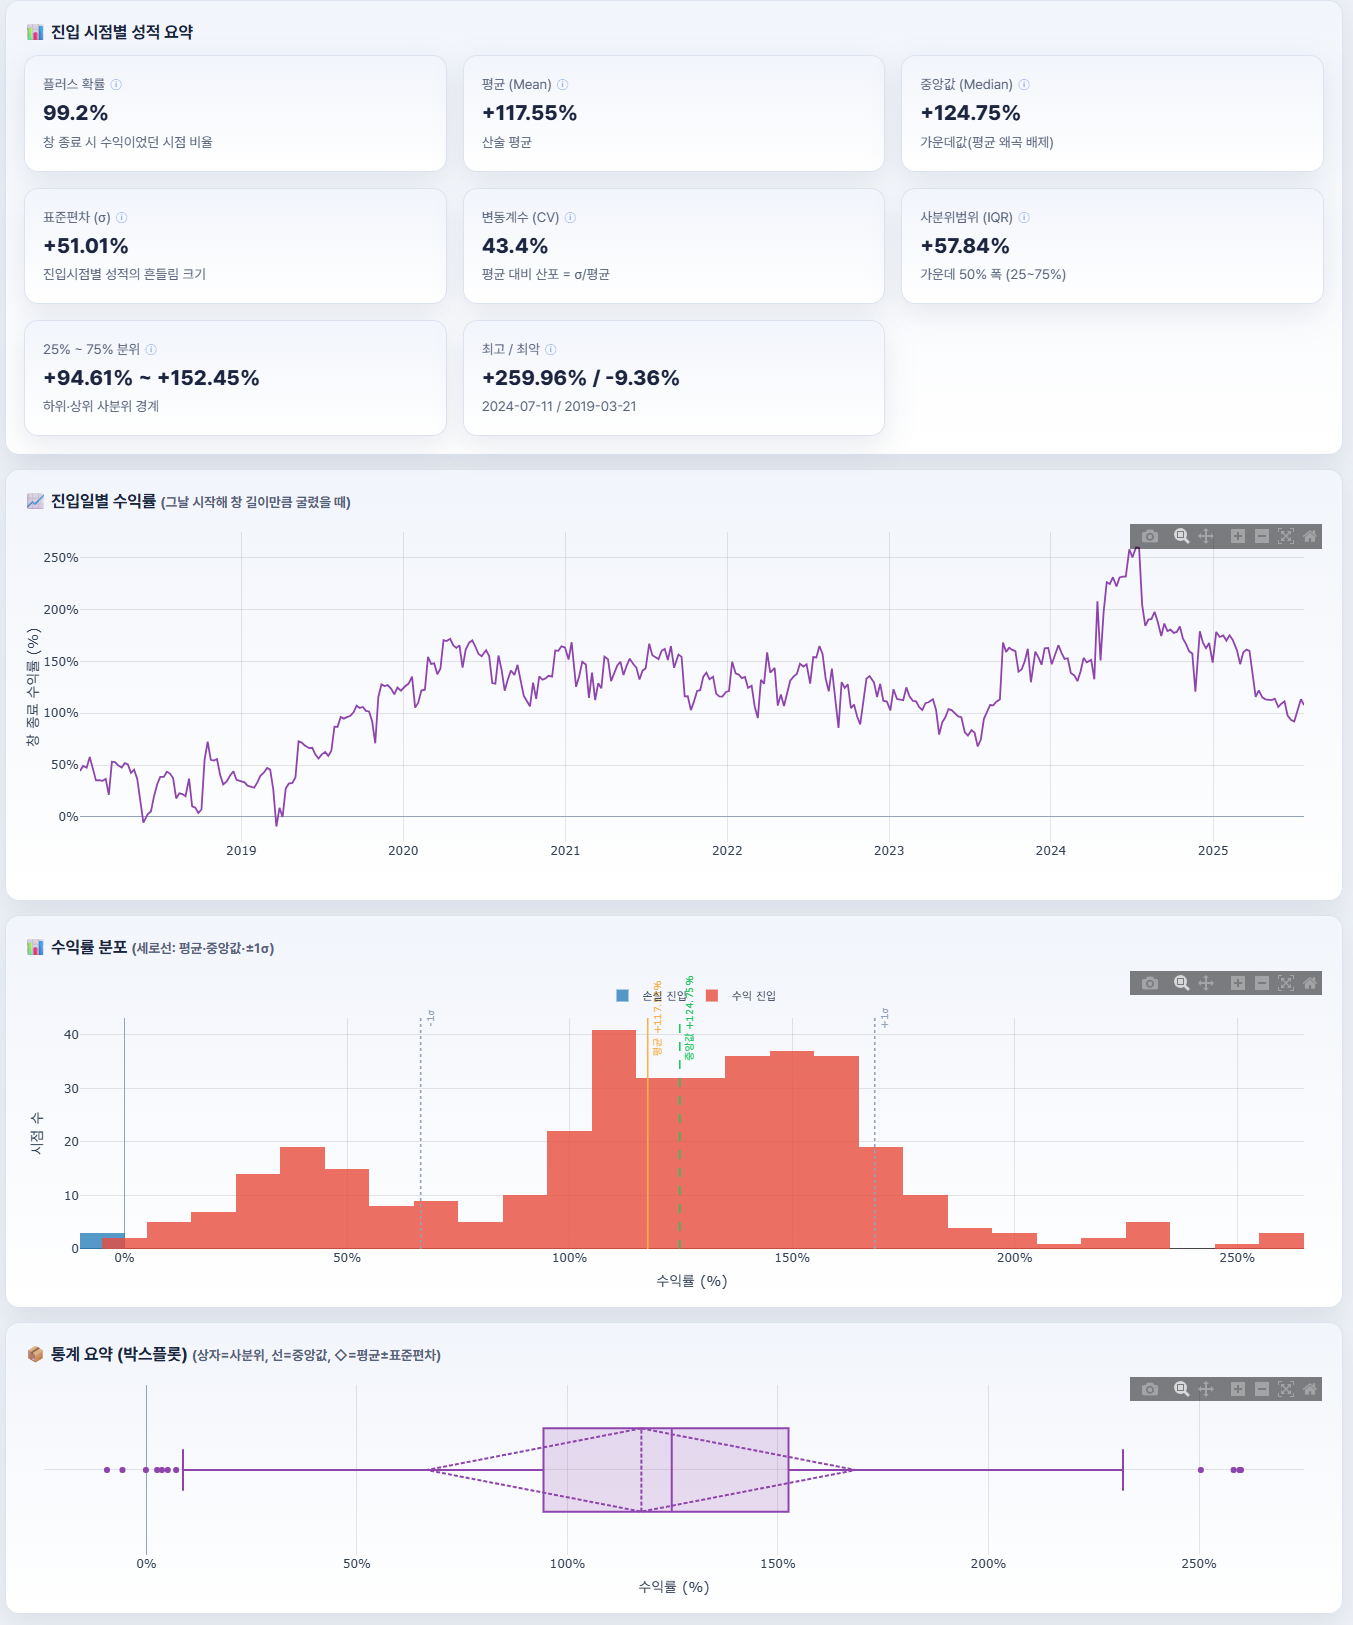The height and width of the screenshot is (1625, 1353).
Task: Reset axes on entry-date return line chart
Action: coord(1309,537)
